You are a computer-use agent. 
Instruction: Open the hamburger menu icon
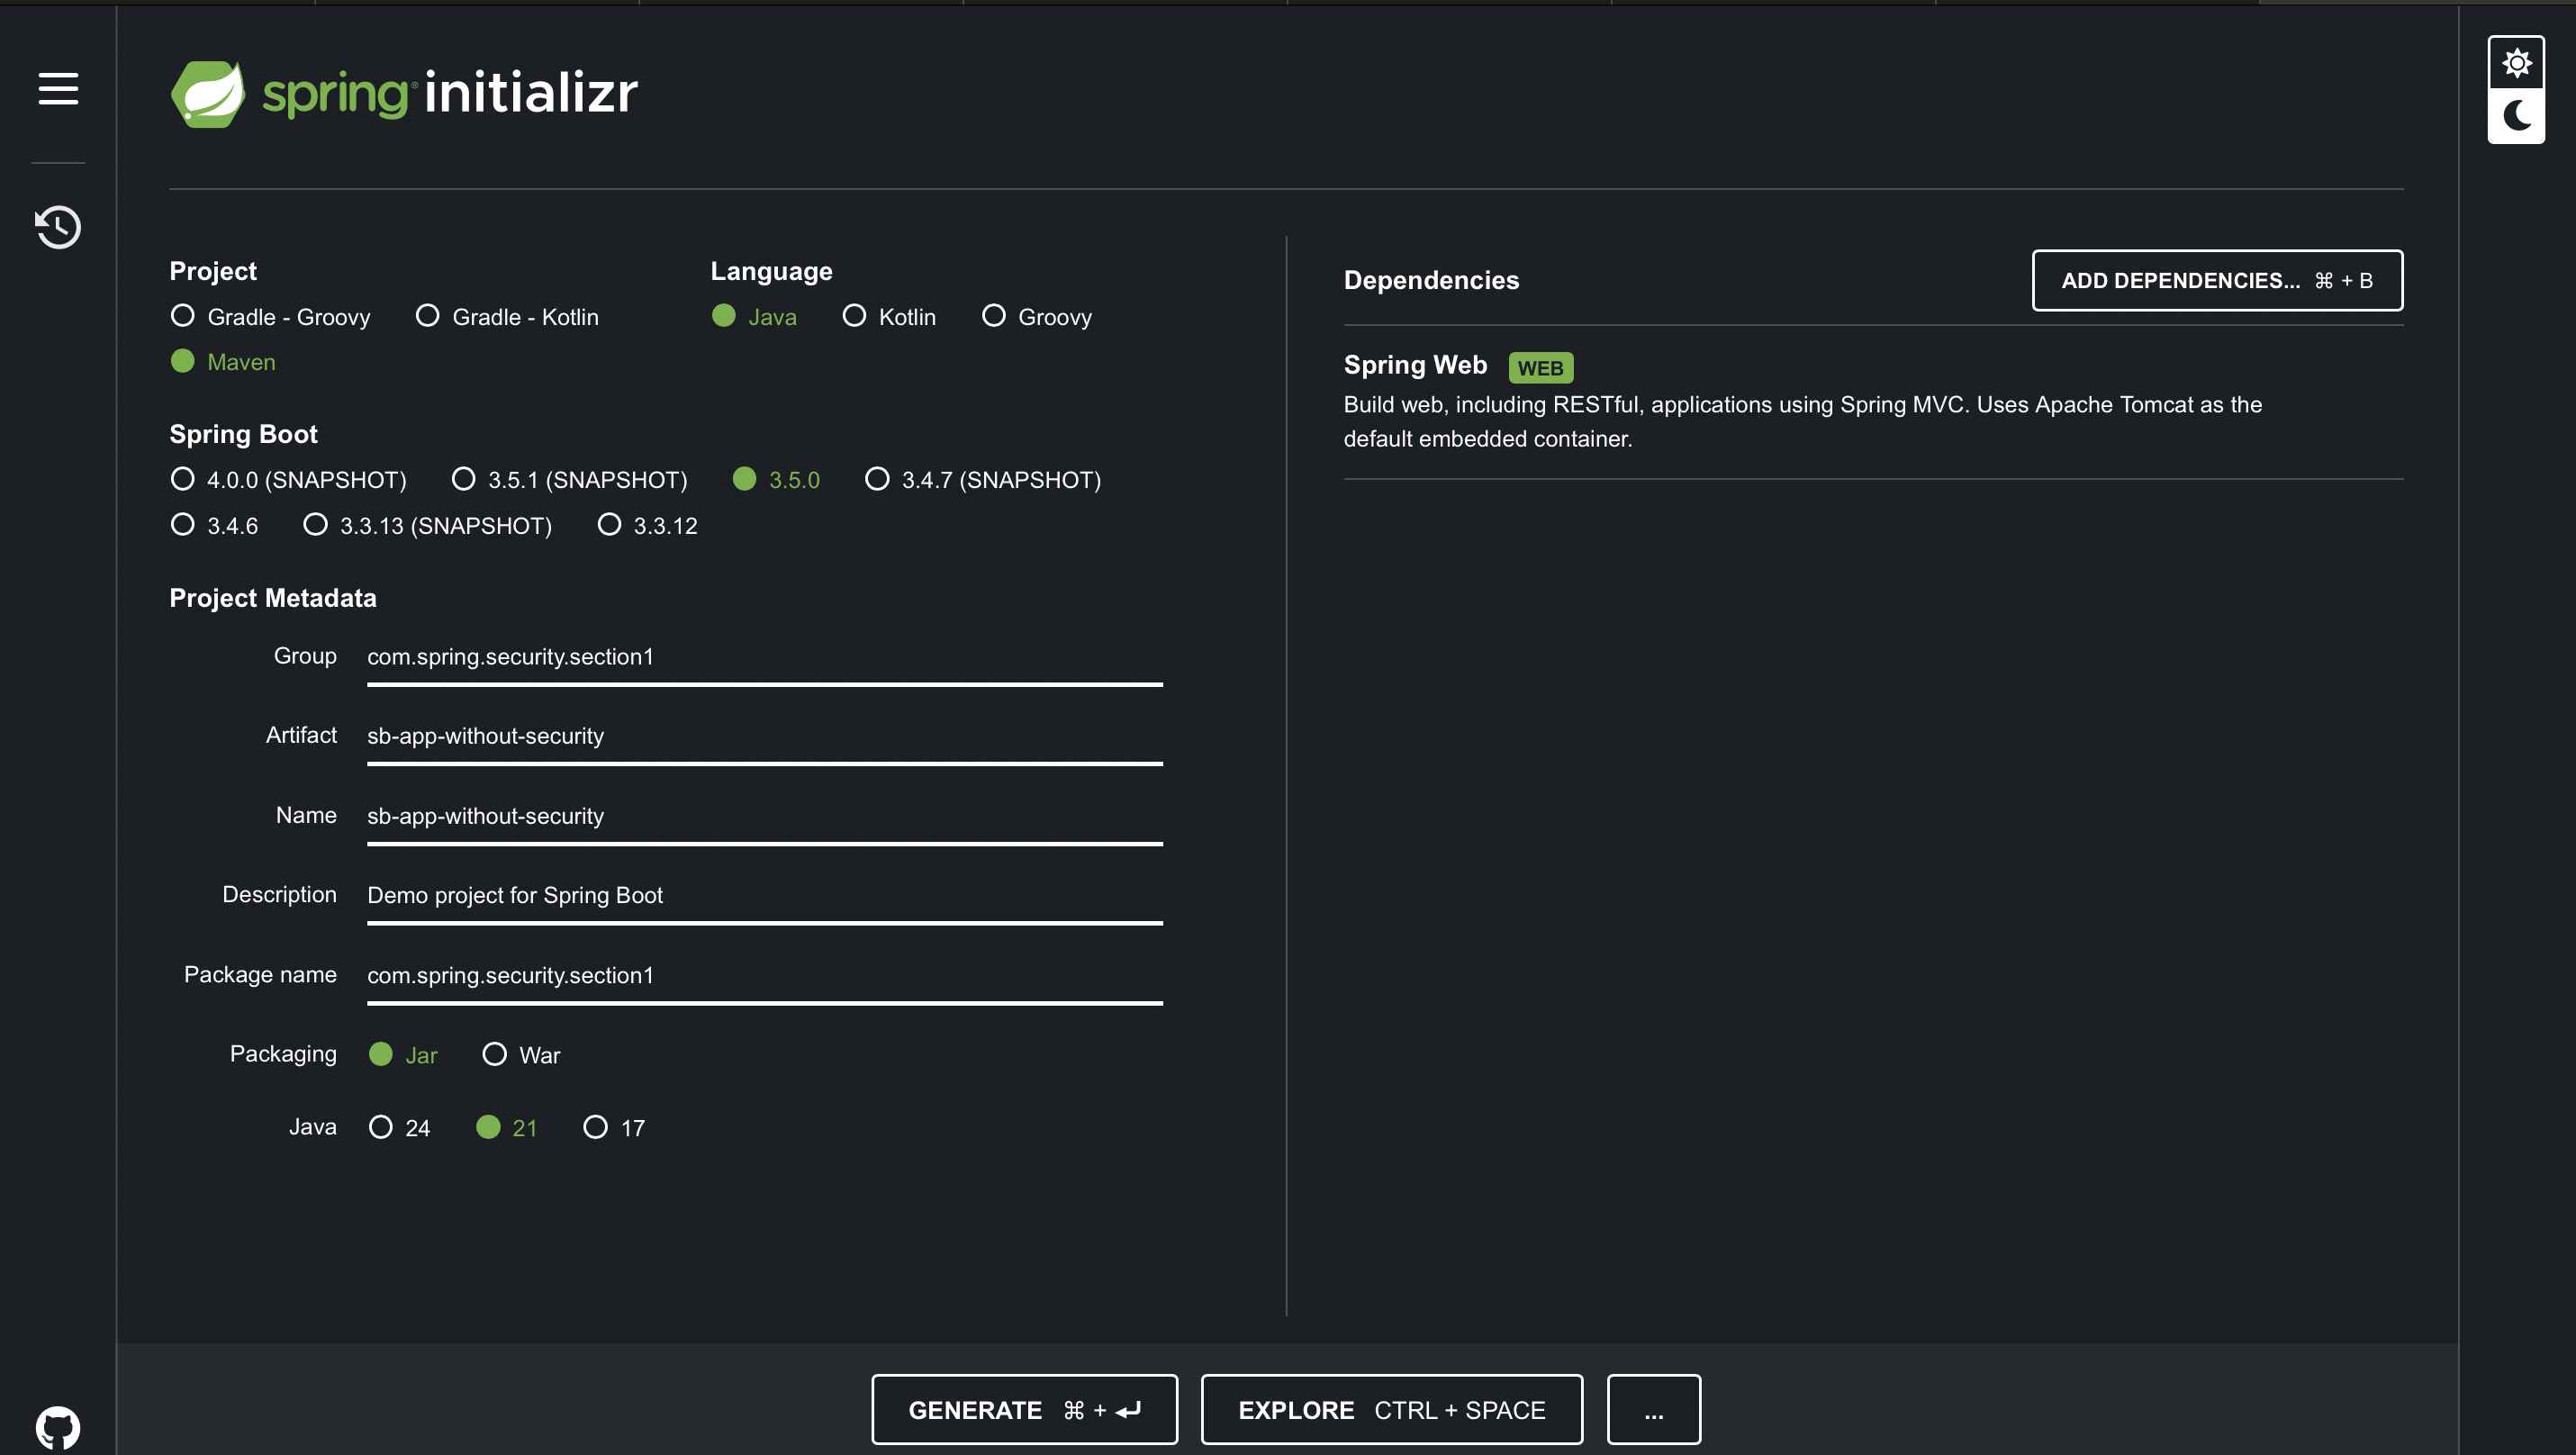(x=58, y=88)
